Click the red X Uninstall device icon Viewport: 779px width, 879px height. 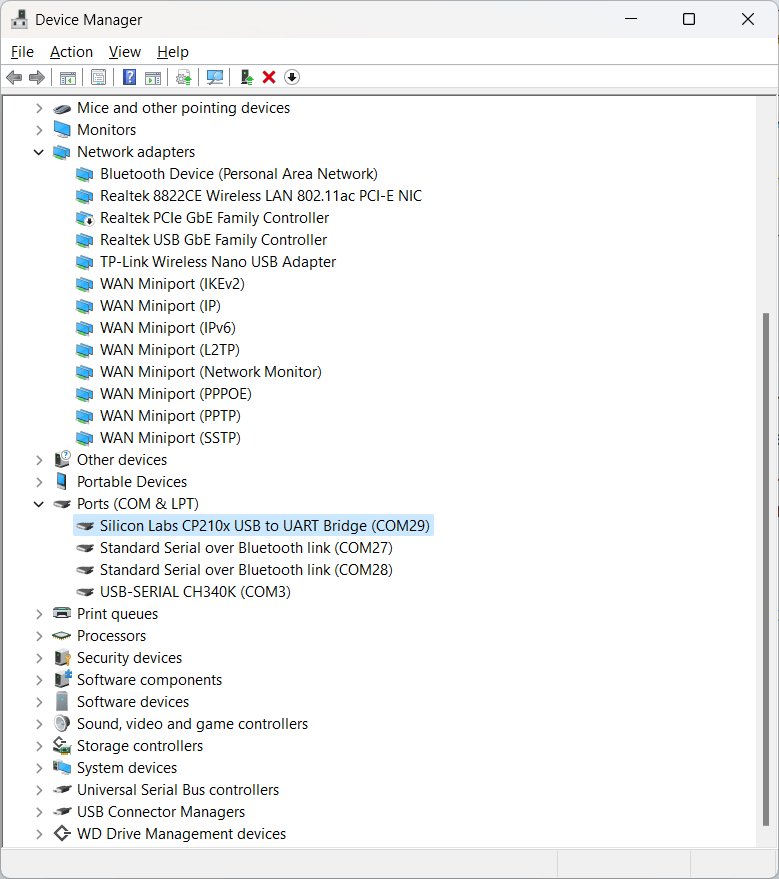(269, 77)
